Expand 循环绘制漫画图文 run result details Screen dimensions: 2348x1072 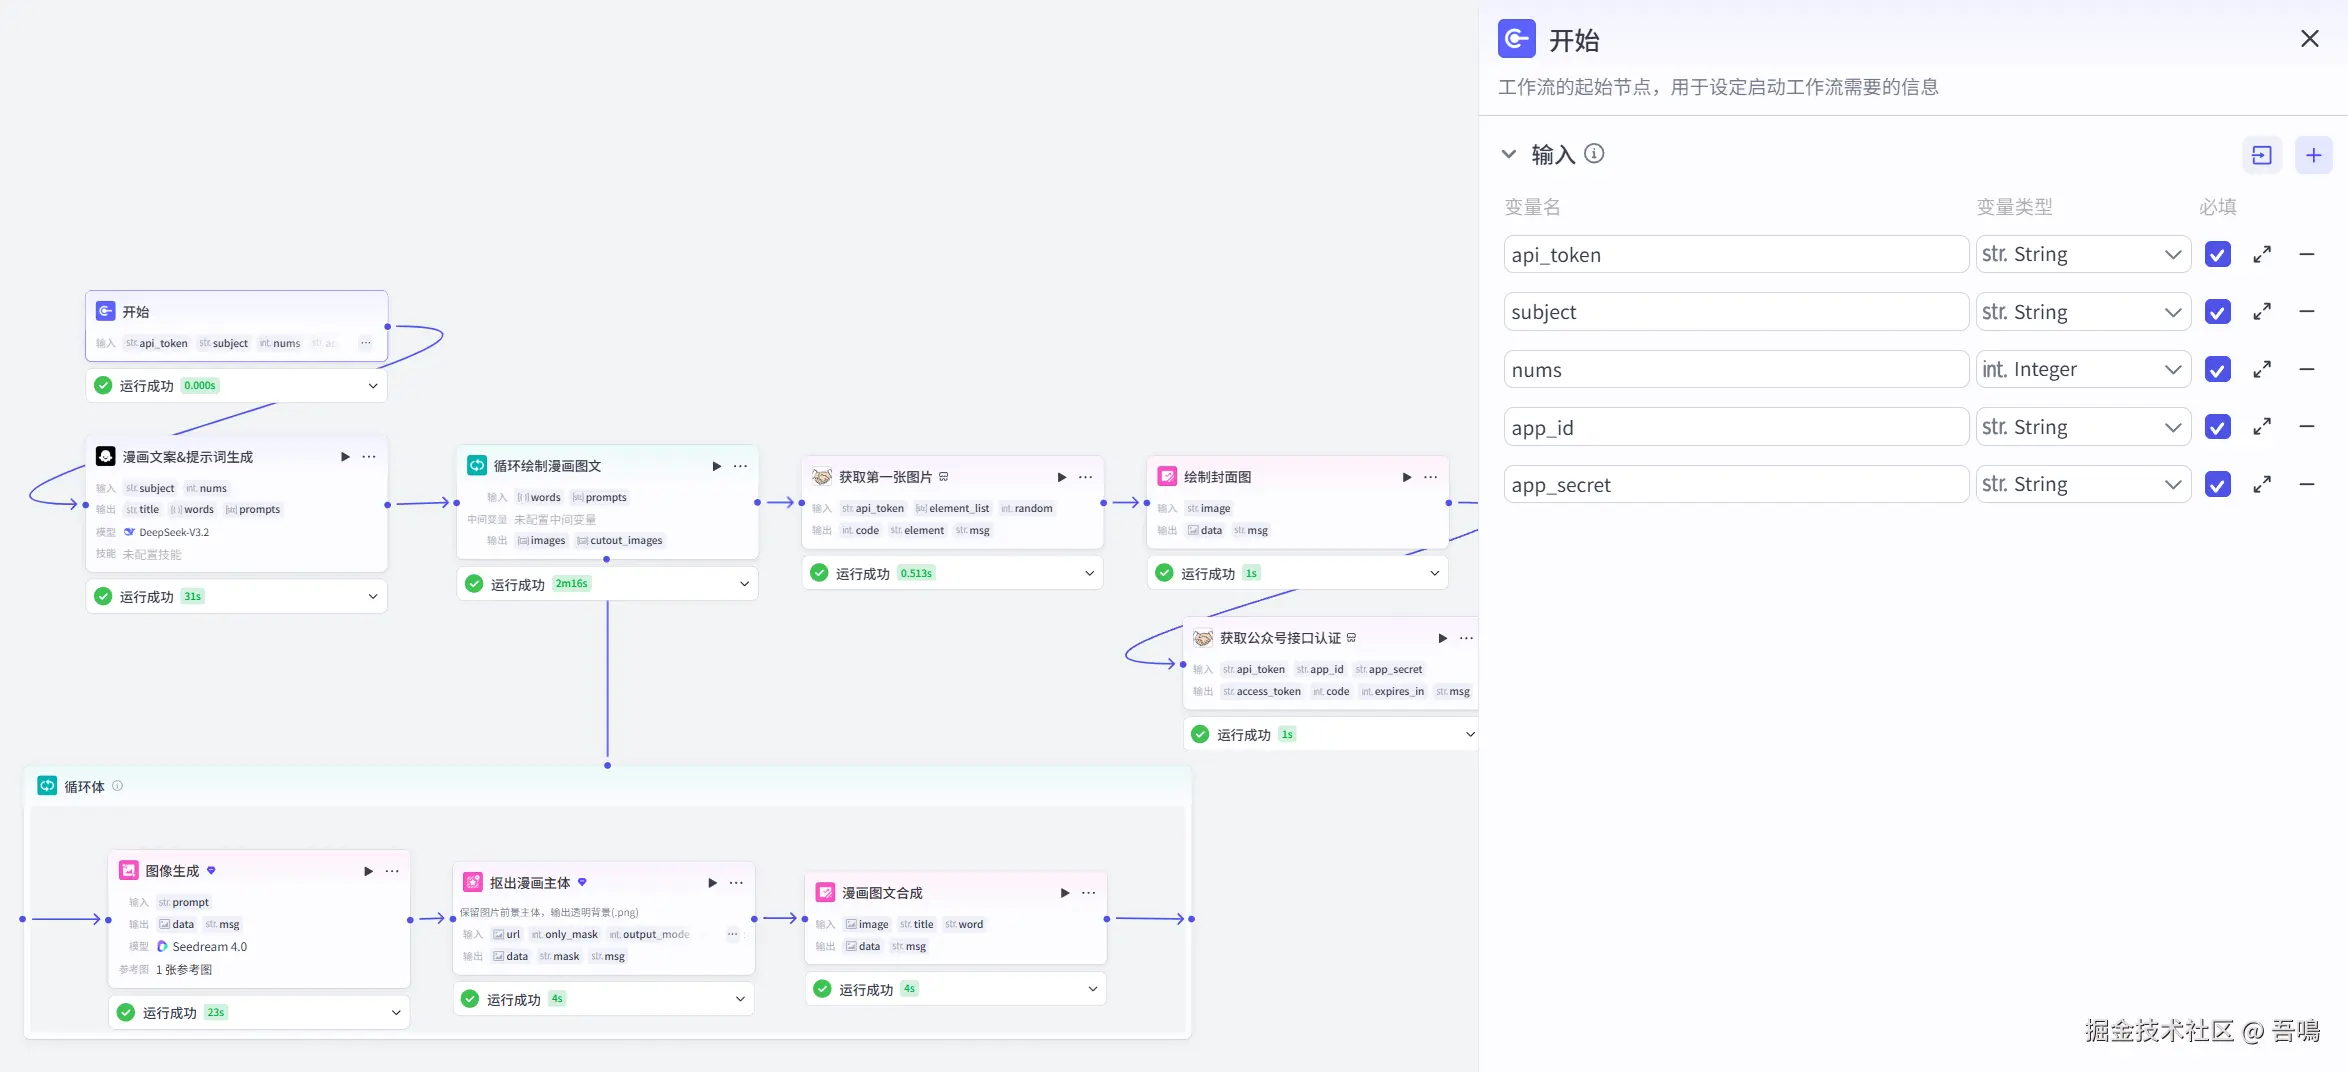[x=744, y=584]
